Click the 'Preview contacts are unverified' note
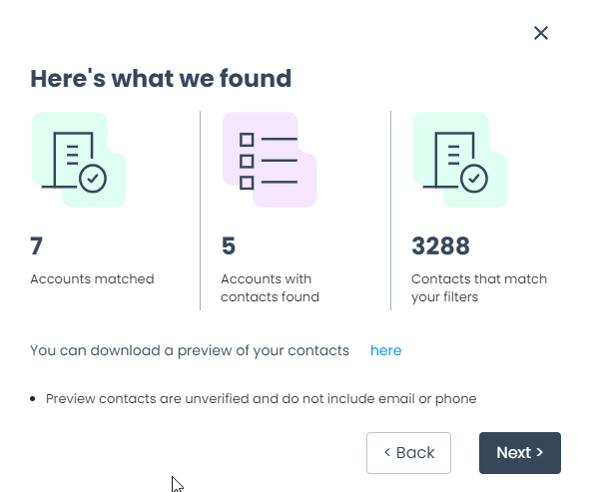The height and width of the screenshot is (492, 589). 261,398
